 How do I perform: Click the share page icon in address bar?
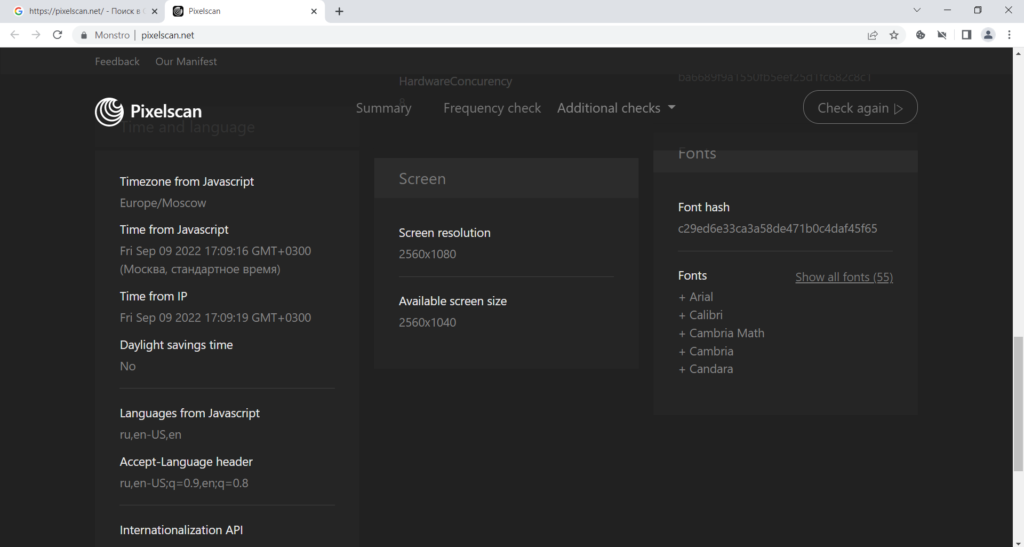[872, 34]
